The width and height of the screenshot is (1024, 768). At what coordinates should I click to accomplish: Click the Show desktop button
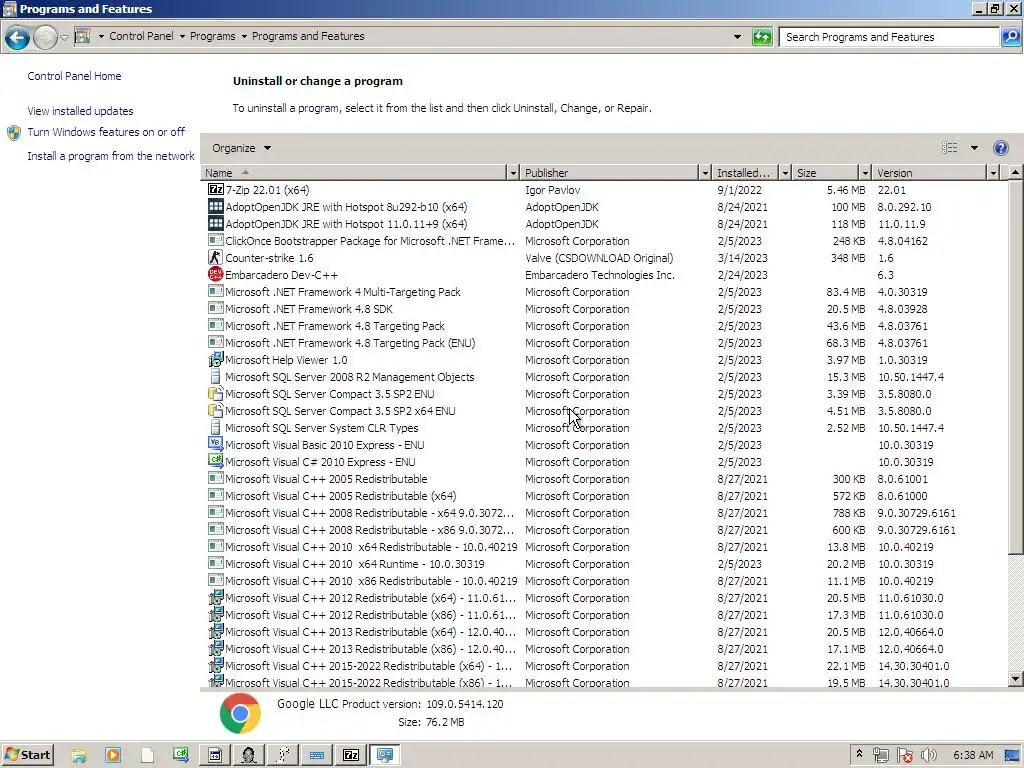(1014, 755)
